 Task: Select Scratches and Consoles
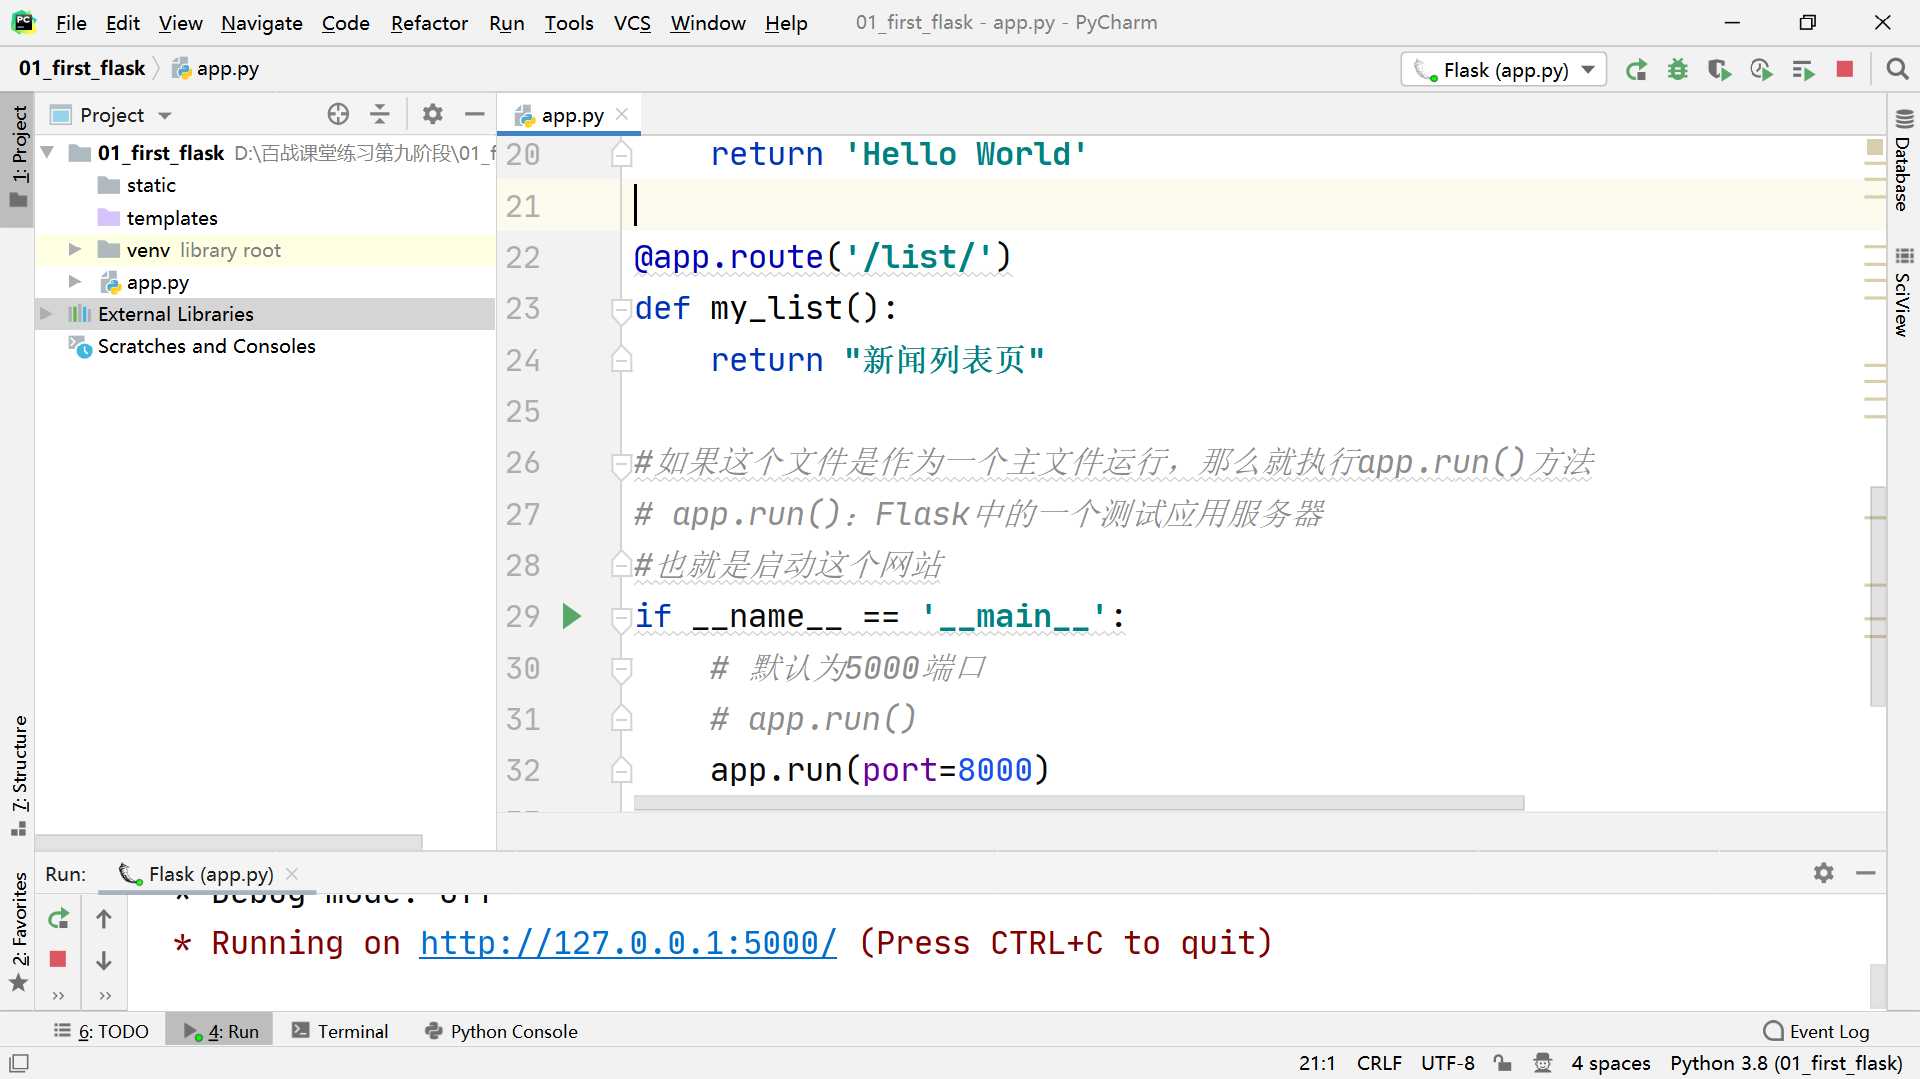(x=206, y=346)
